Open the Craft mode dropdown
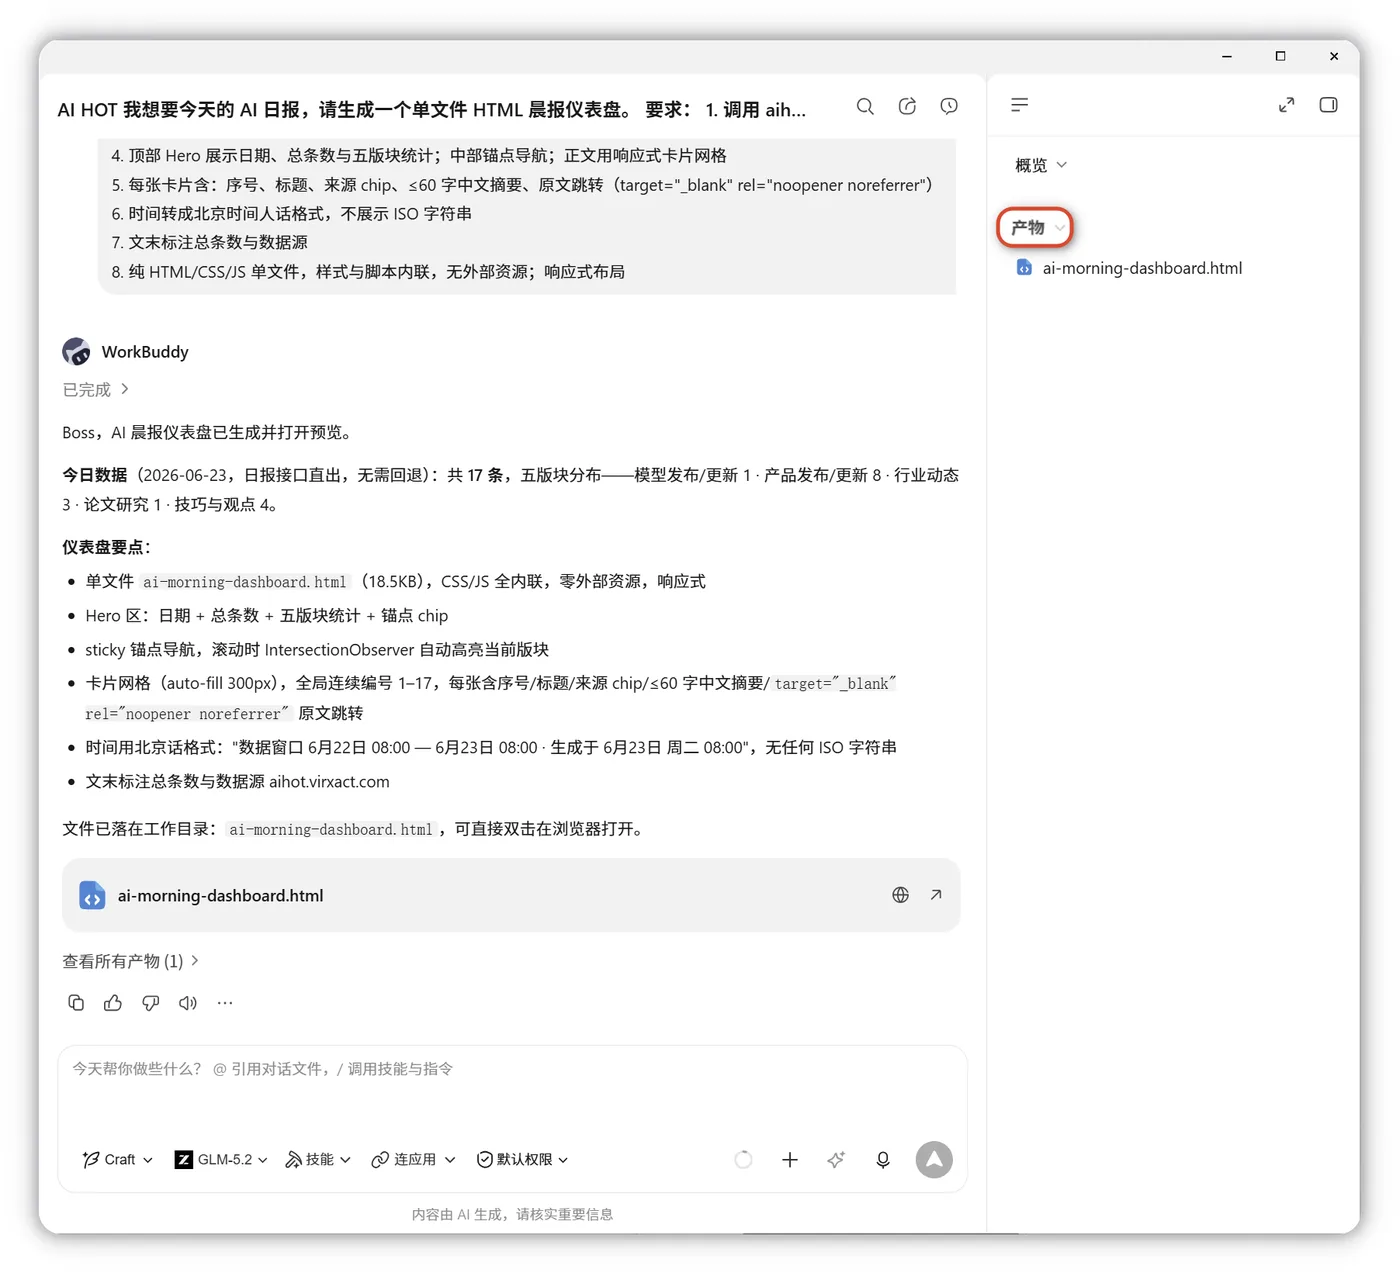The height and width of the screenshot is (1273, 1400). [118, 1159]
